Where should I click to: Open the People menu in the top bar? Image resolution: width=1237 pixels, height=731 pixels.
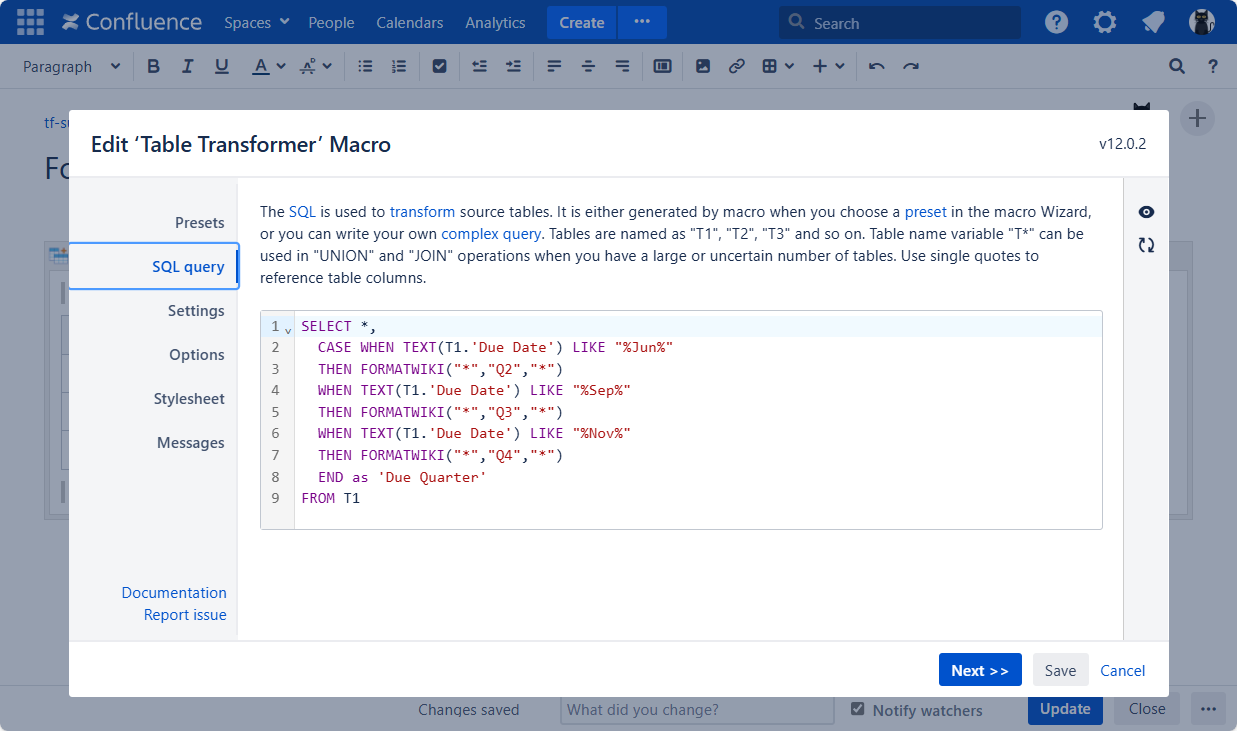[x=331, y=21]
